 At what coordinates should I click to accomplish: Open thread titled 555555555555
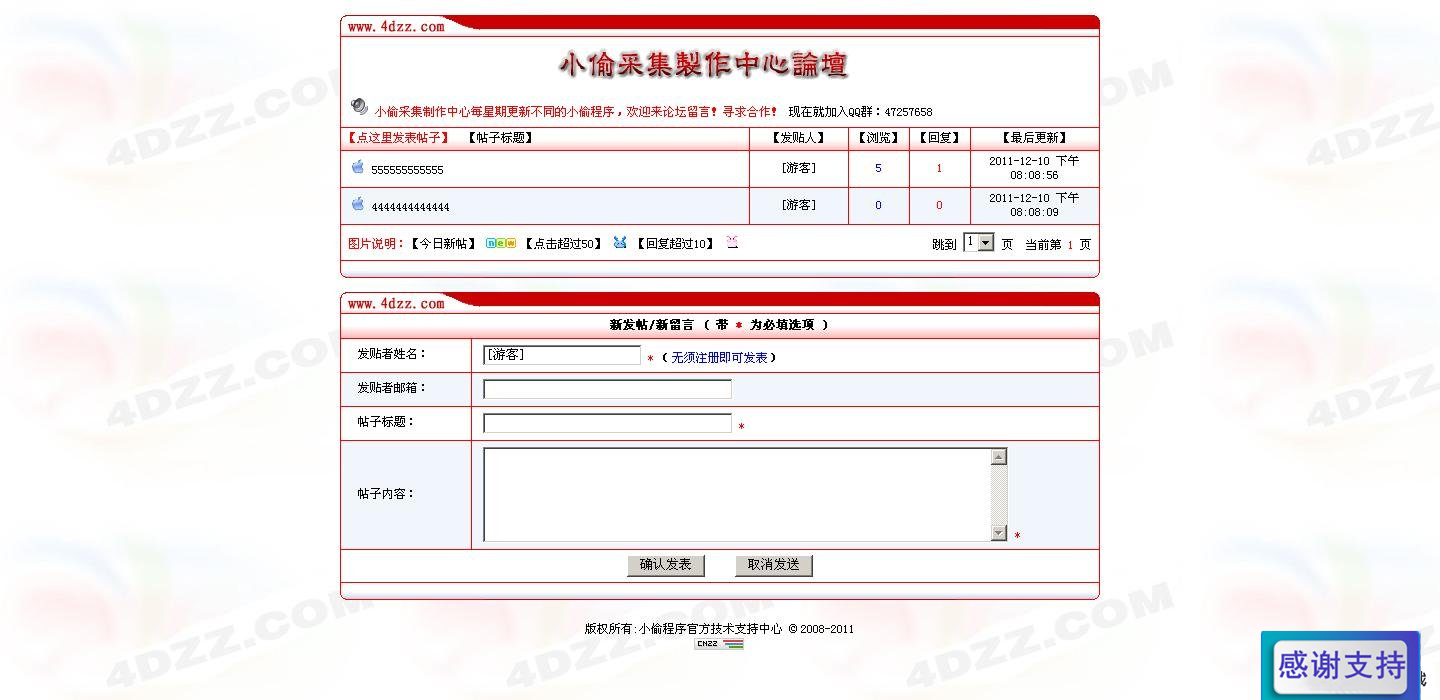click(x=407, y=170)
